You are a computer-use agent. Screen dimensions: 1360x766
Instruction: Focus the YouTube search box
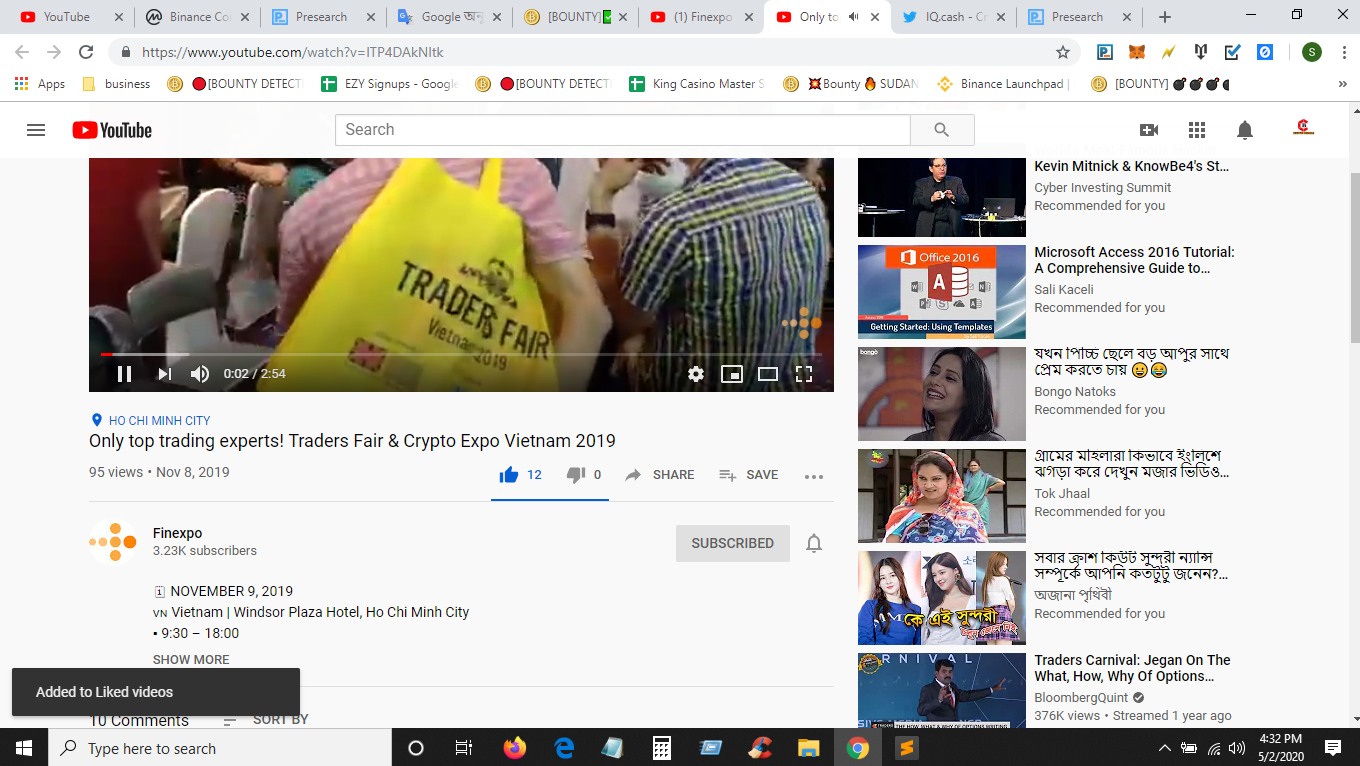623,130
